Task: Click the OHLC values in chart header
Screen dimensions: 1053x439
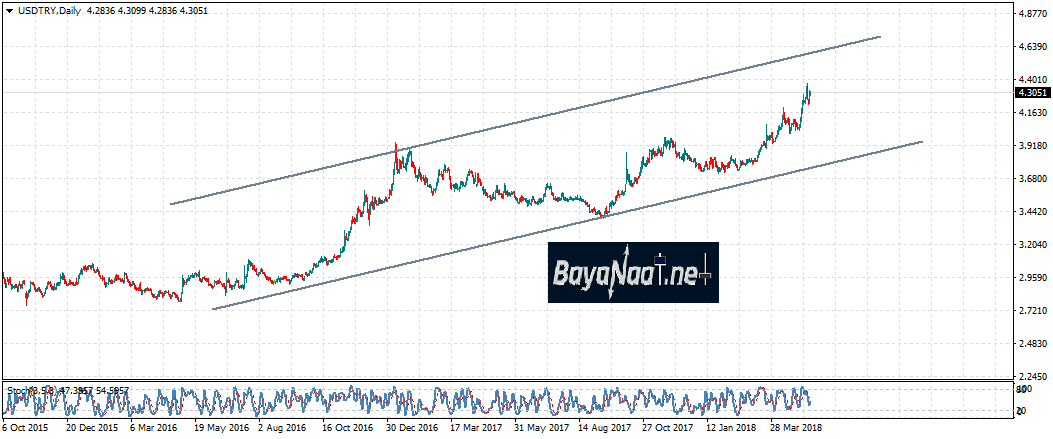Action: pos(138,8)
